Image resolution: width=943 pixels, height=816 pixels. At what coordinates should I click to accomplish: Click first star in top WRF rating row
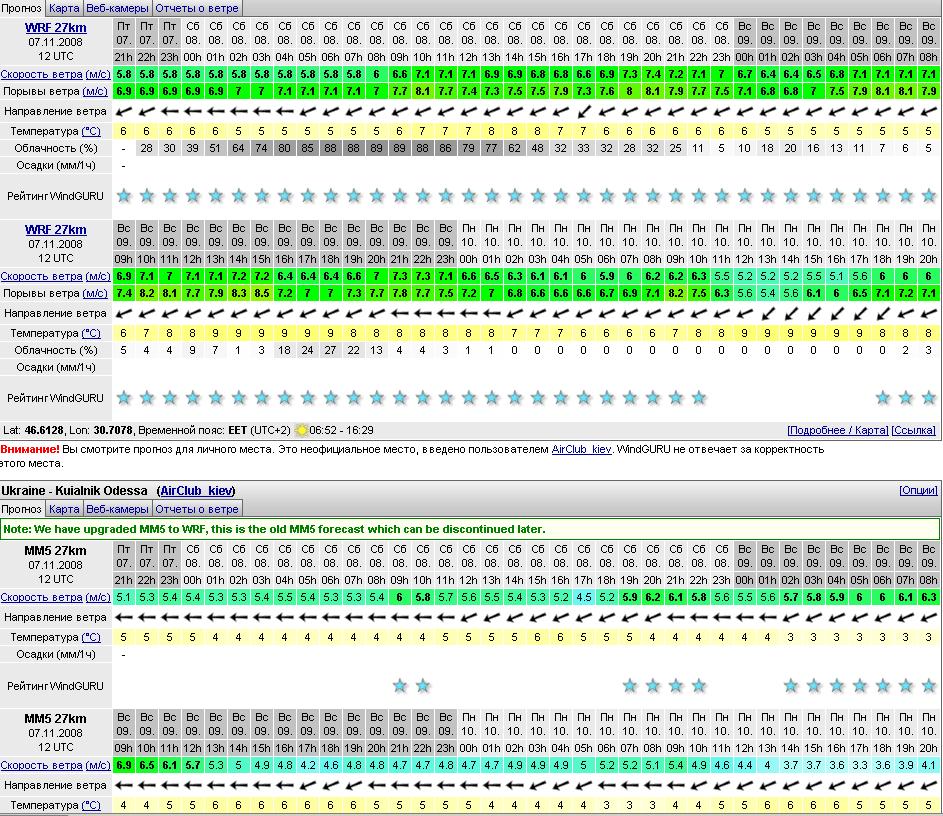click(x=123, y=195)
